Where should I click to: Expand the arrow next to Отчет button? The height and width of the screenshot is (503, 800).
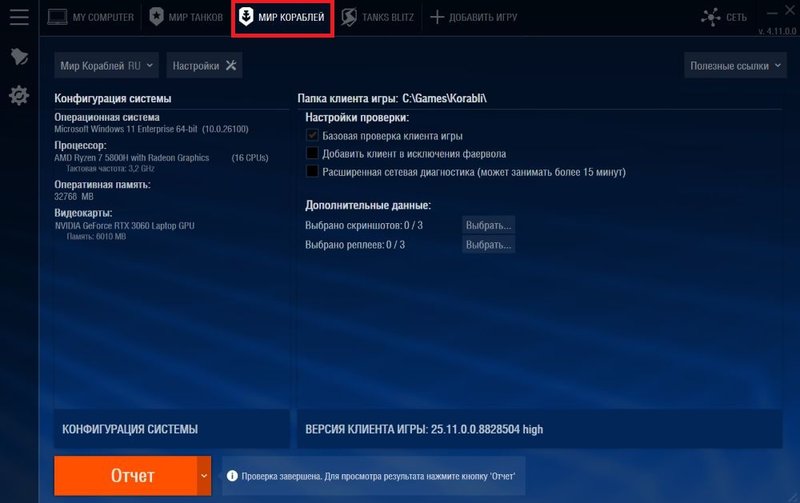tap(205, 476)
